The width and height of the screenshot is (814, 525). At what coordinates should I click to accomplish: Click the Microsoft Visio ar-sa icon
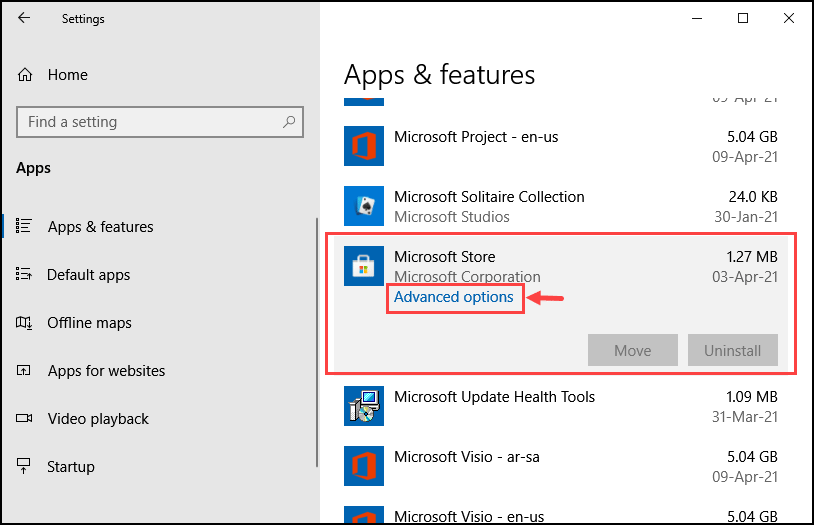click(364, 466)
